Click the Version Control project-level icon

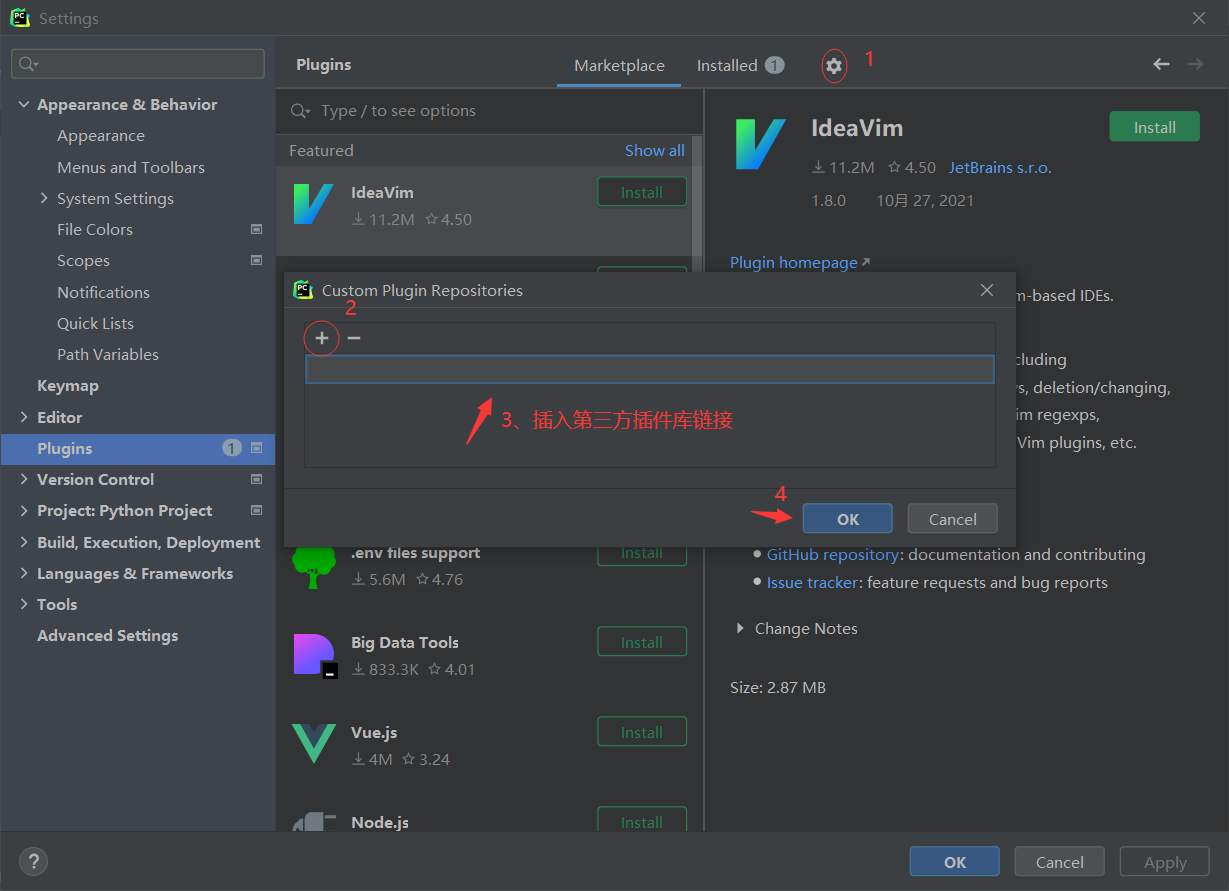256,480
